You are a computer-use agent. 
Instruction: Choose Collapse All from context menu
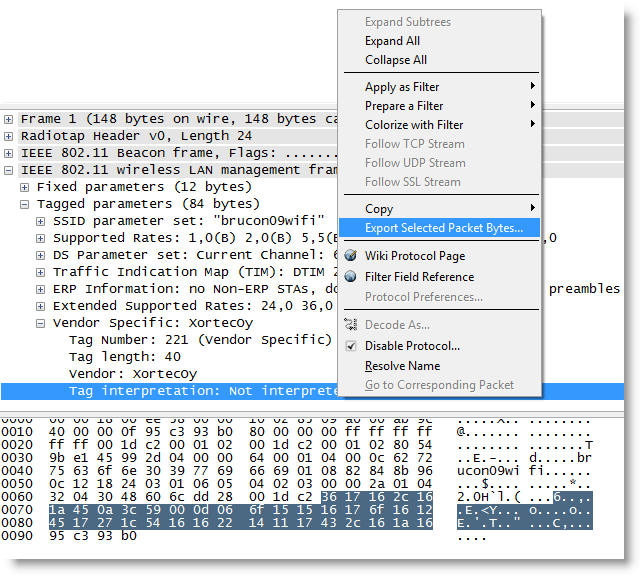pos(440,60)
